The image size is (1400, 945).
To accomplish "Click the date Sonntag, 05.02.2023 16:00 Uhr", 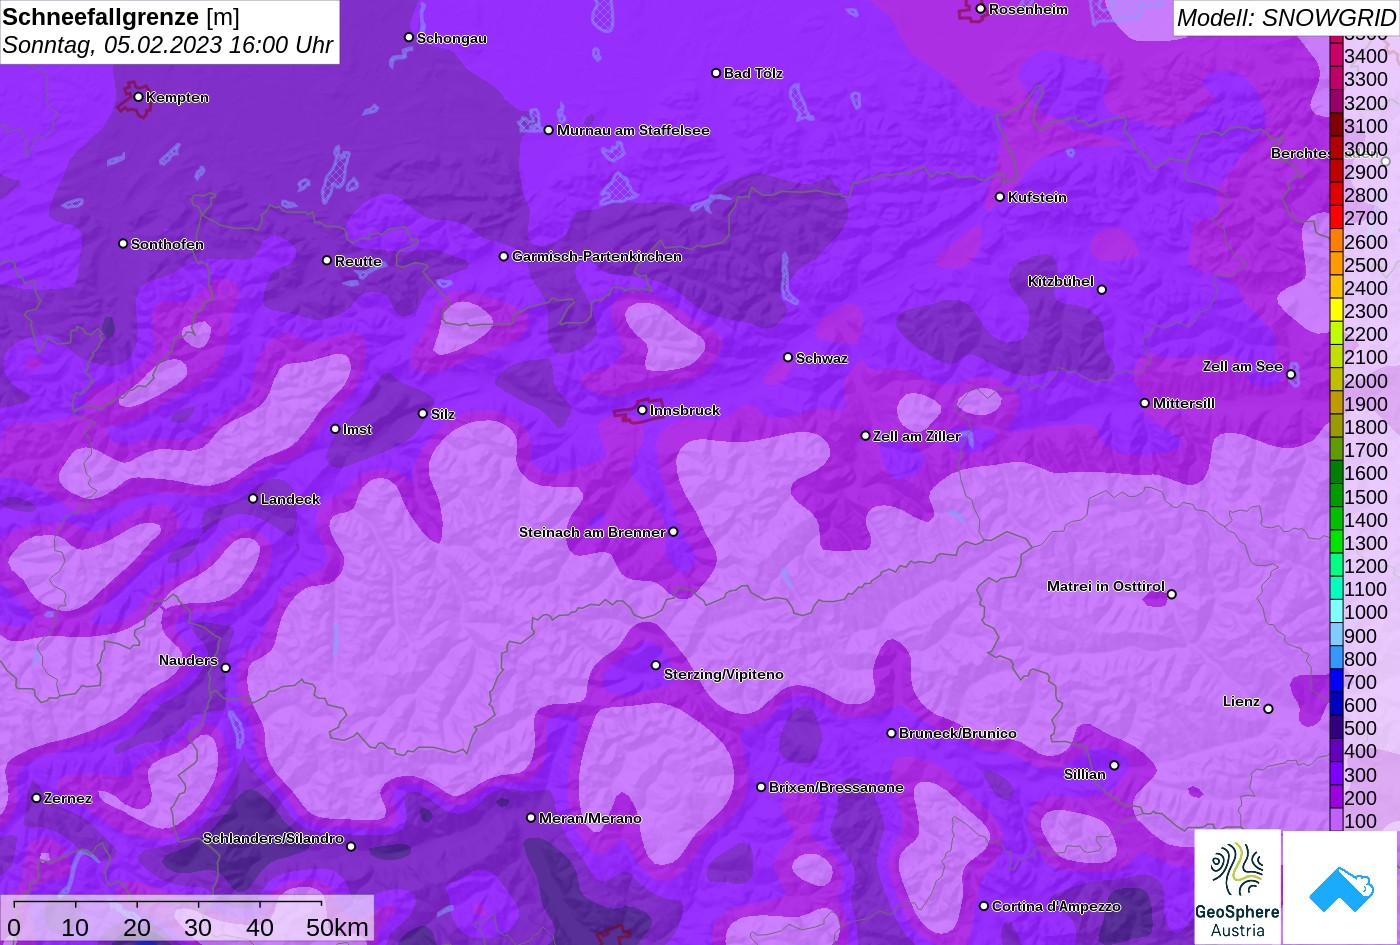I will tap(168, 46).
